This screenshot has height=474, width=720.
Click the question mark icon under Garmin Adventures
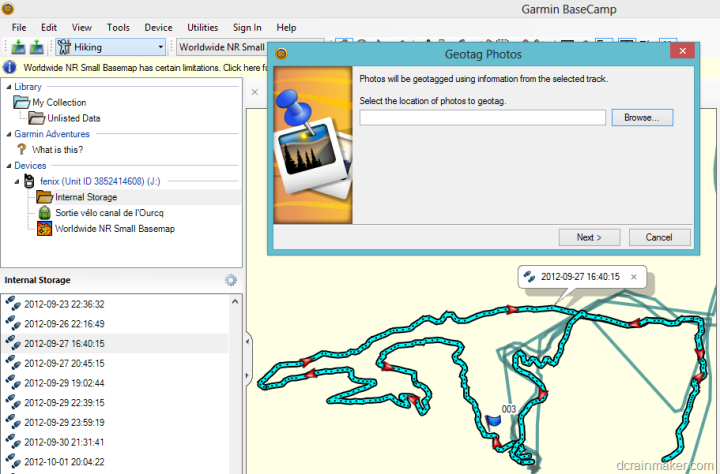tap(21, 149)
